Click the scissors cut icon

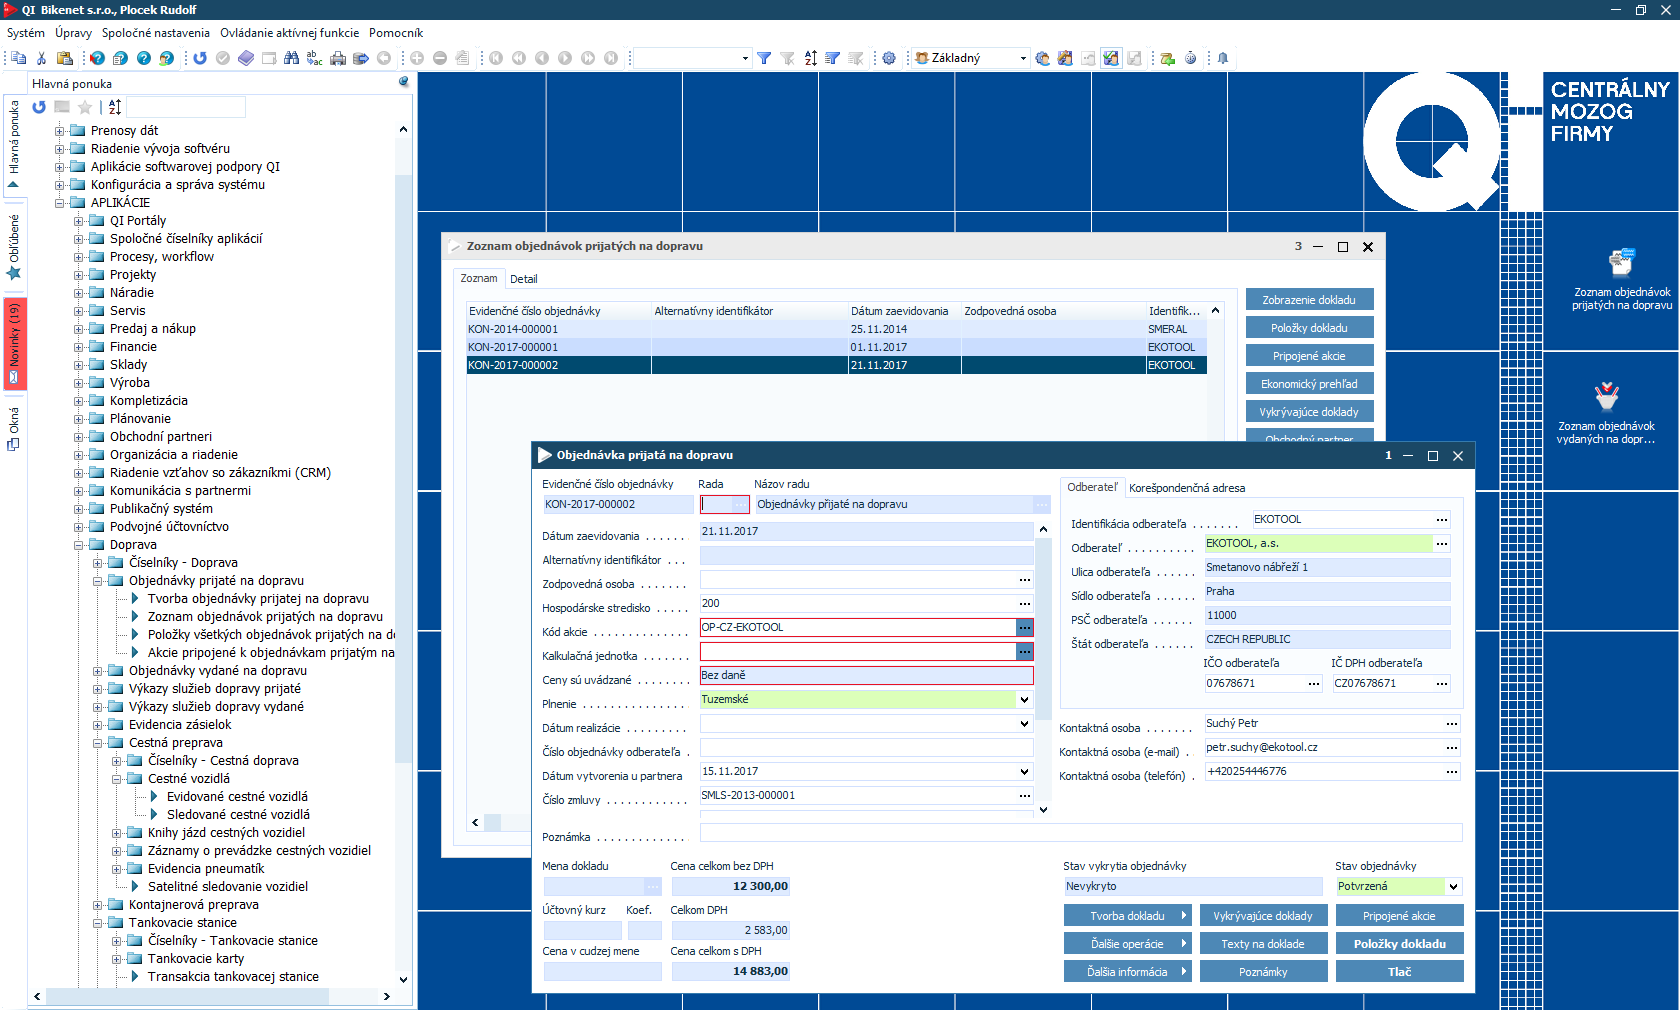point(41,58)
